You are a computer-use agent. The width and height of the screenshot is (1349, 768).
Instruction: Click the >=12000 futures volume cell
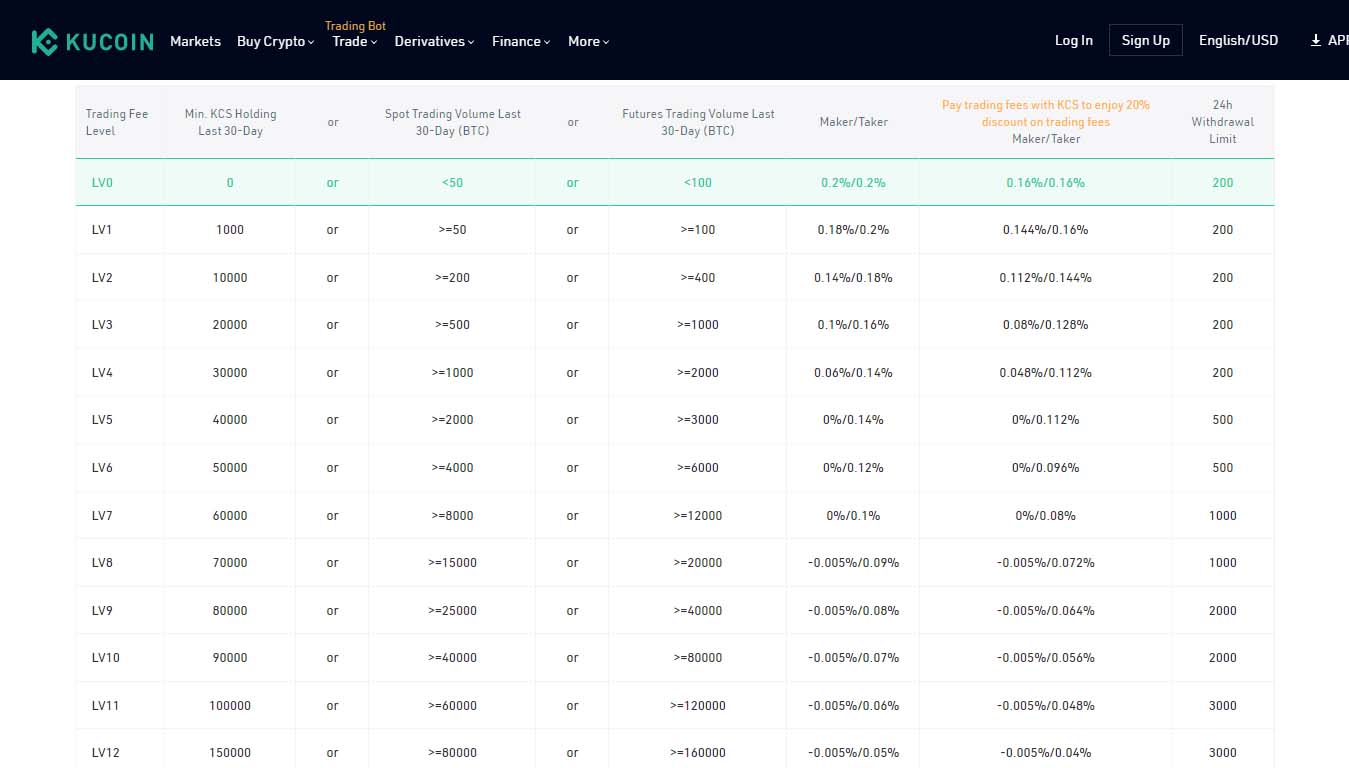pos(698,516)
